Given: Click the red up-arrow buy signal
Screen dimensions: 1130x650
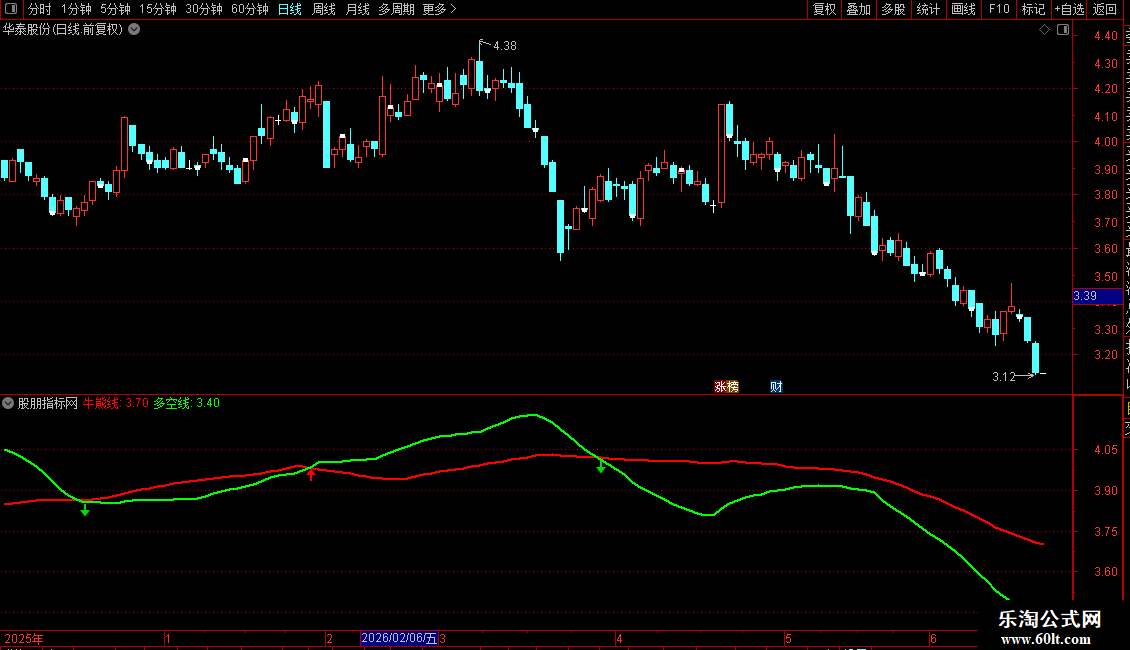Looking at the screenshot, I should click(x=311, y=473).
